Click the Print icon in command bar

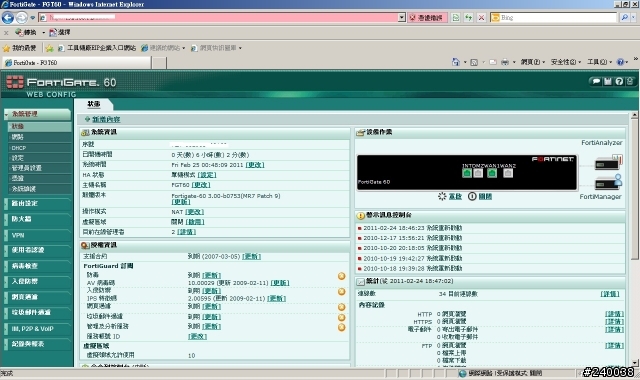click(505, 62)
